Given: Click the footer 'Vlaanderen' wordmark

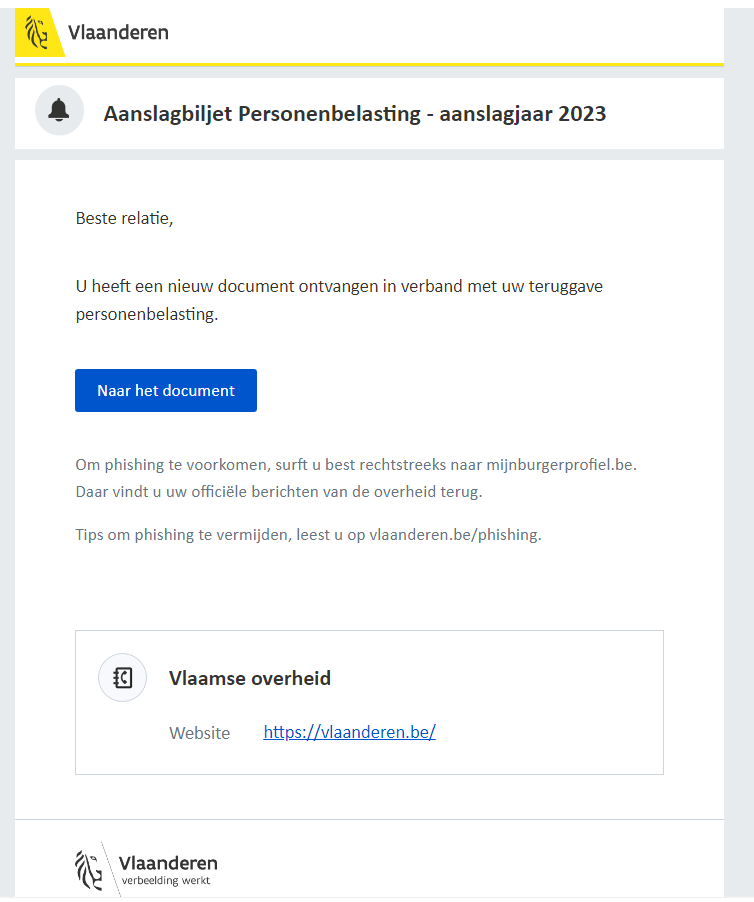Looking at the screenshot, I should click(168, 863).
